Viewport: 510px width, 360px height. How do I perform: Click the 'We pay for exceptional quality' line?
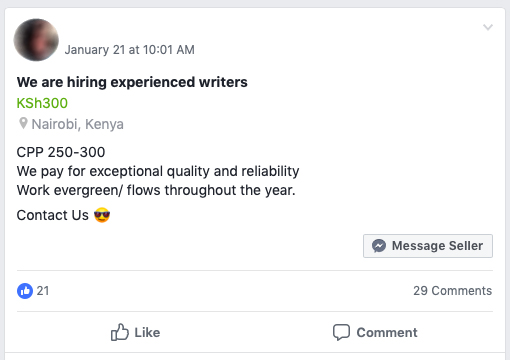(158, 171)
